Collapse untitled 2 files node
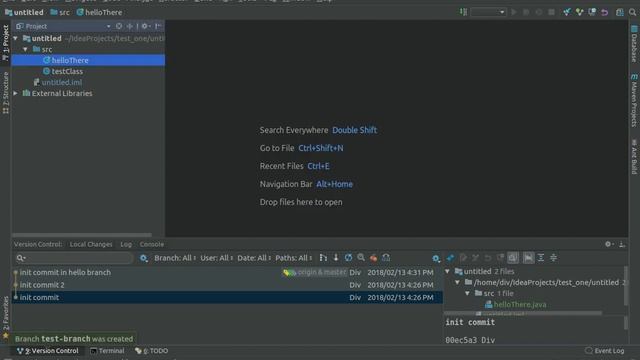 point(447,271)
